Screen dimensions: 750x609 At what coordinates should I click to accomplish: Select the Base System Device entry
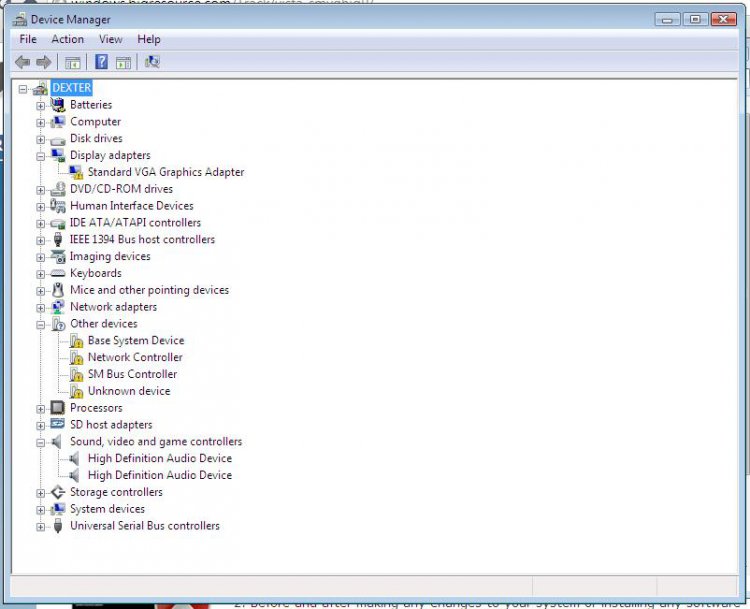click(136, 341)
